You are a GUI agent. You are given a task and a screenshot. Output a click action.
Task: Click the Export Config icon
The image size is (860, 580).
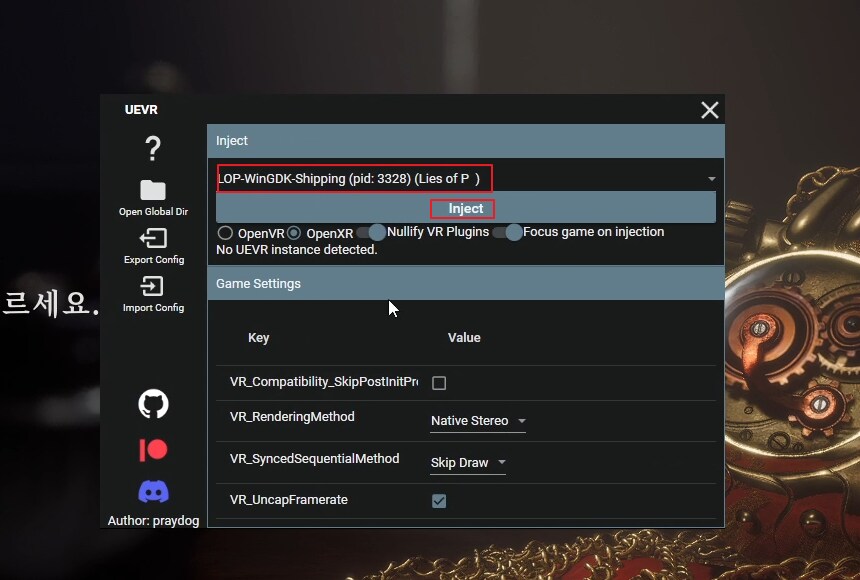pos(153,238)
